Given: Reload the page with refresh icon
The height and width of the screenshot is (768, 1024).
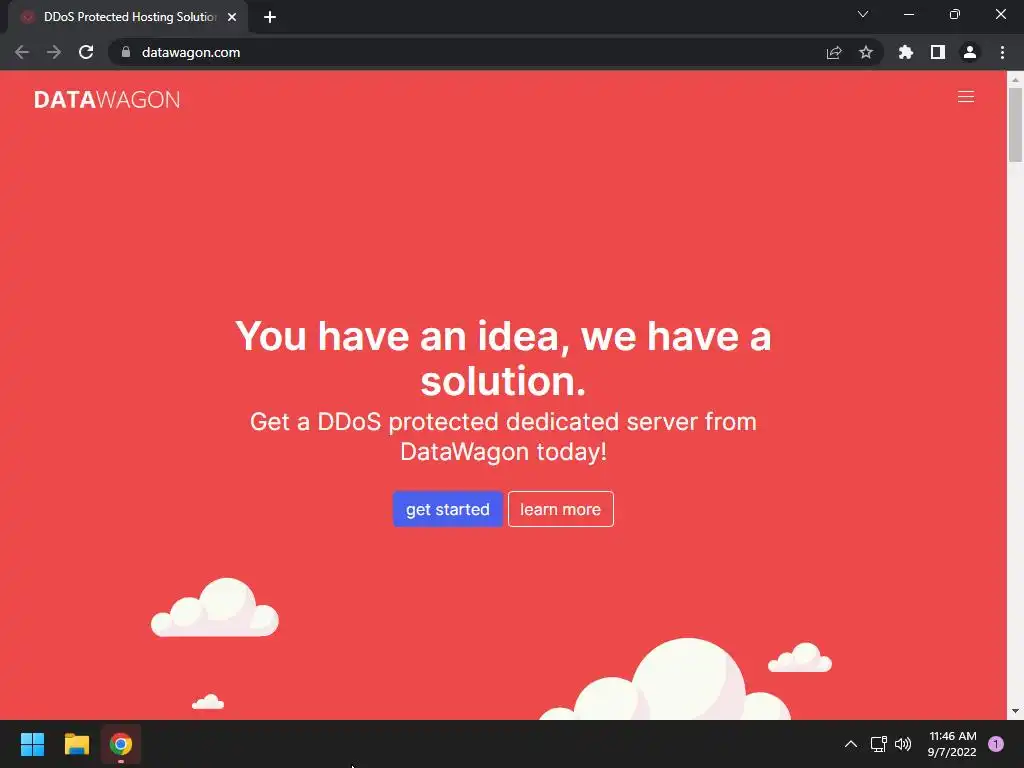Looking at the screenshot, I should click(x=86, y=52).
